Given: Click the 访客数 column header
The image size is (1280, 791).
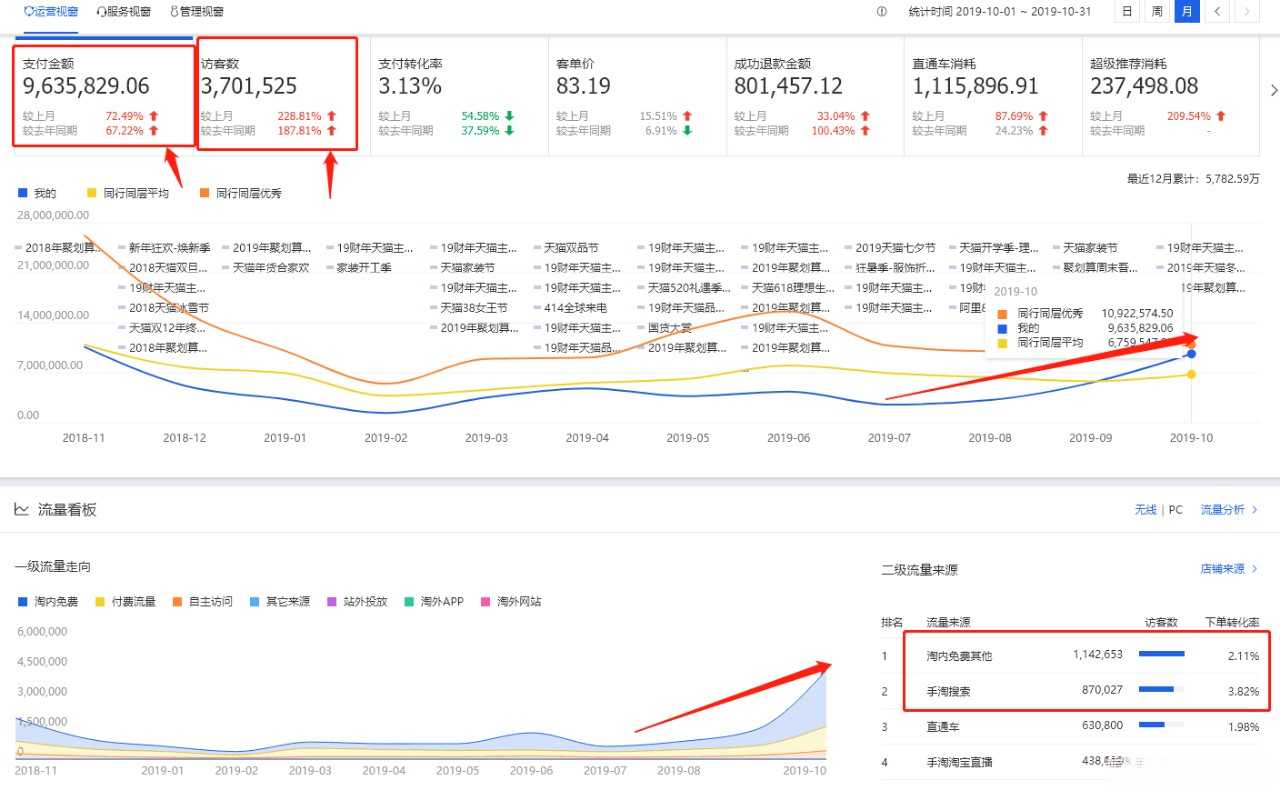Looking at the screenshot, I should 1160,622.
